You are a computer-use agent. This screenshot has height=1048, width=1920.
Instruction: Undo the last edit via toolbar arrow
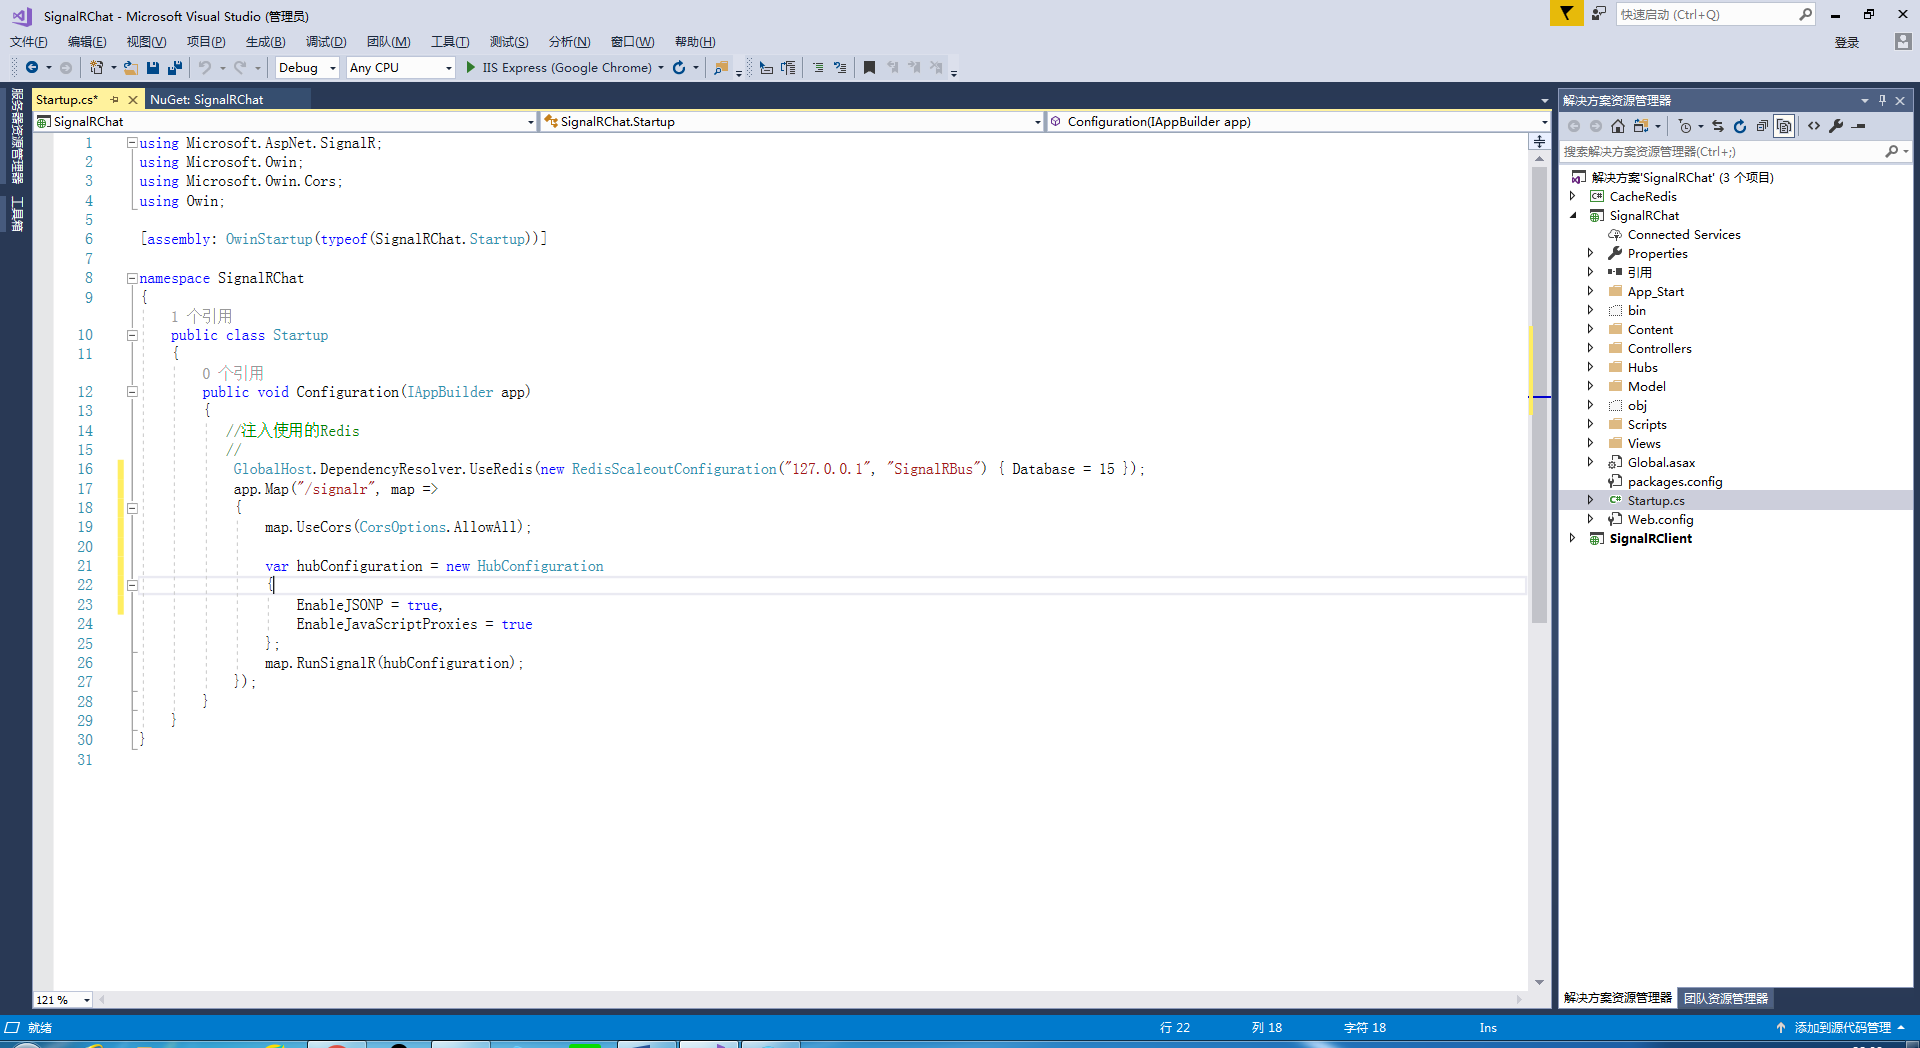pos(205,68)
